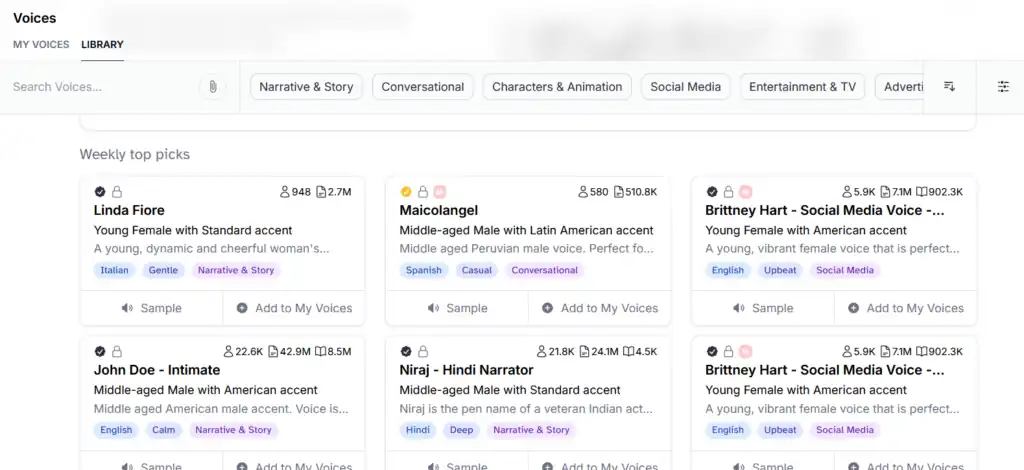Click the lock icon on Linda Fiore card
This screenshot has width=1024, height=470.
click(x=117, y=192)
